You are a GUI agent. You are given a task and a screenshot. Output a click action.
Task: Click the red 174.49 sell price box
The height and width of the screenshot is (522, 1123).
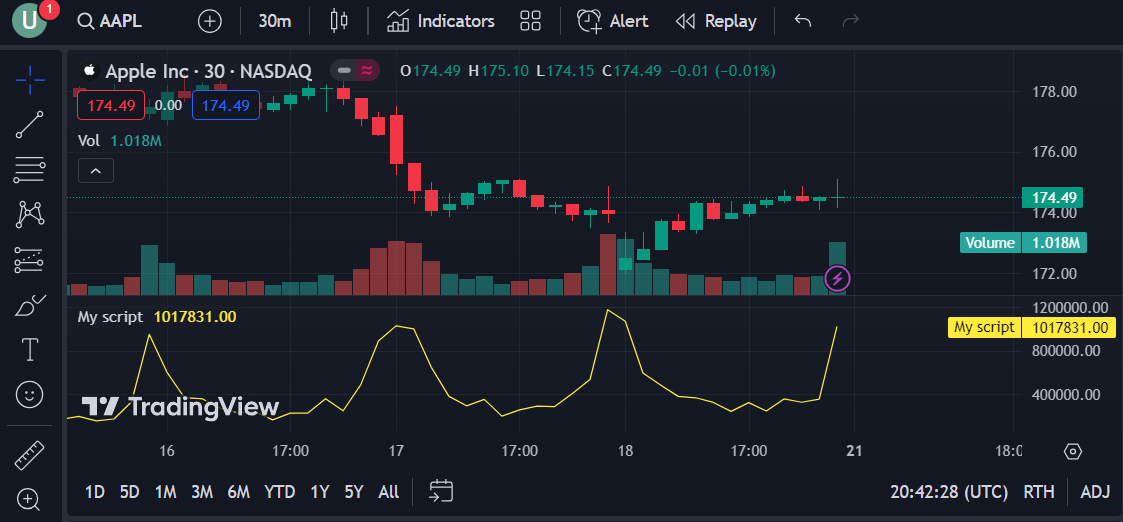111,105
